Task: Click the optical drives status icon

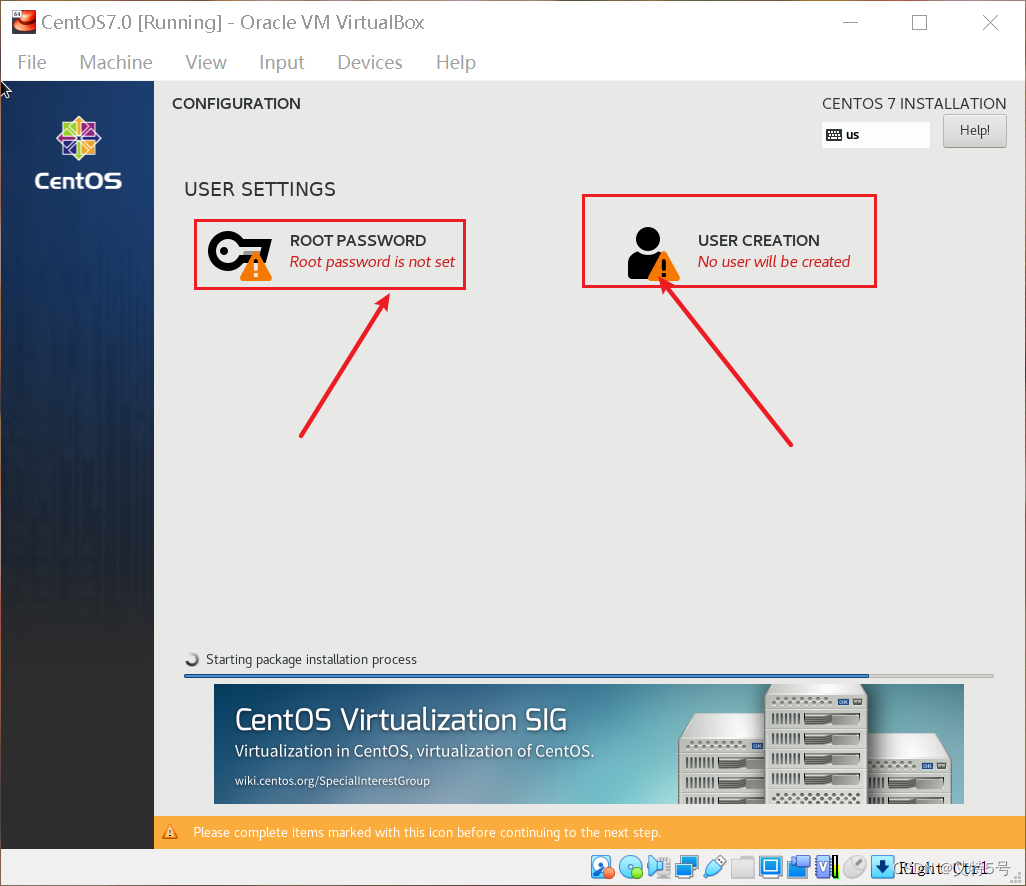Action: (631, 867)
